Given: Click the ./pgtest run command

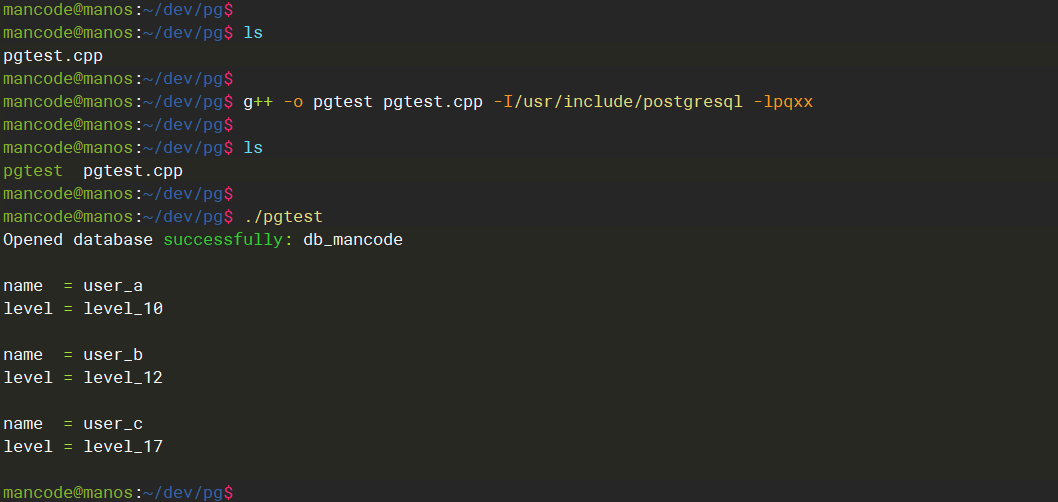Looking at the screenshot, I should tap(283, 216).
